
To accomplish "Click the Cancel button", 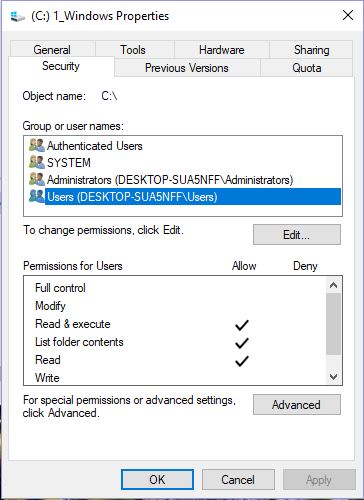I will (x=238, y=480).
